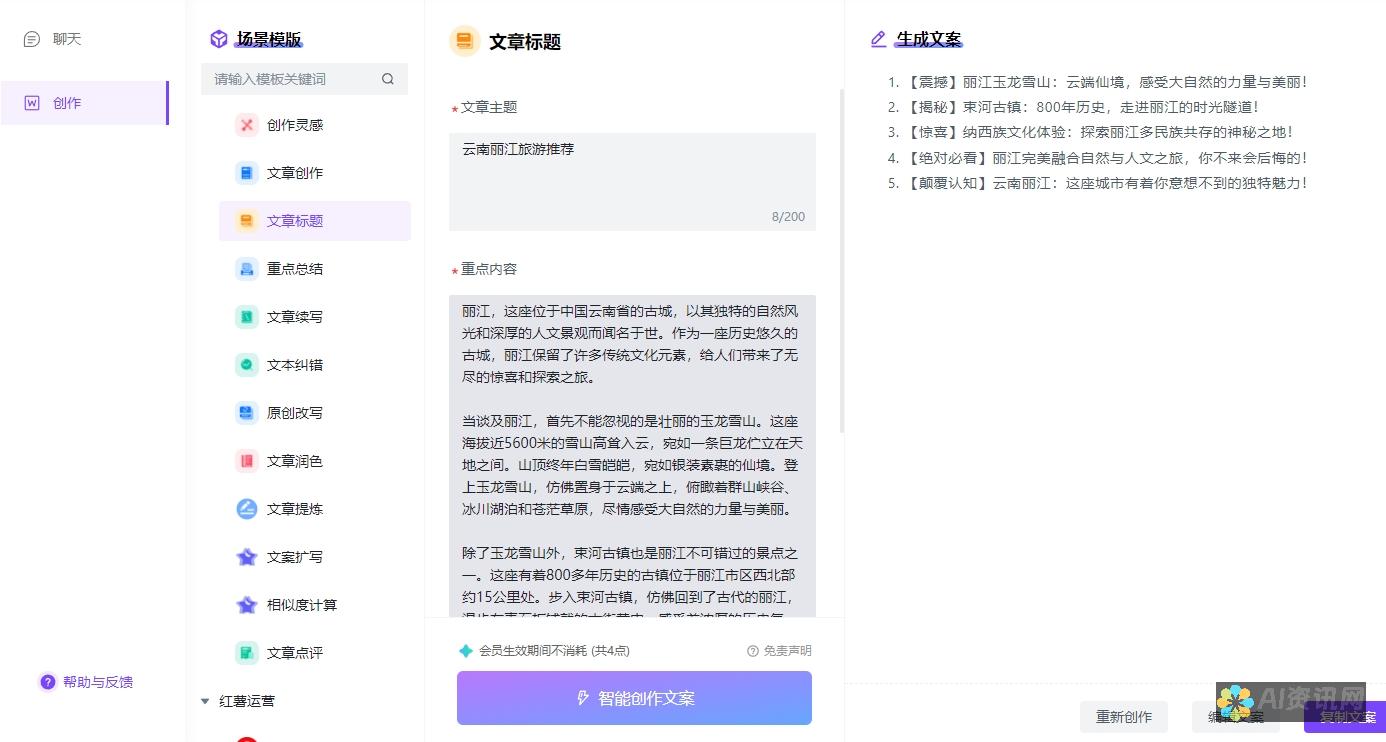Open the 原创改写 template label

[x=295, y=413]
